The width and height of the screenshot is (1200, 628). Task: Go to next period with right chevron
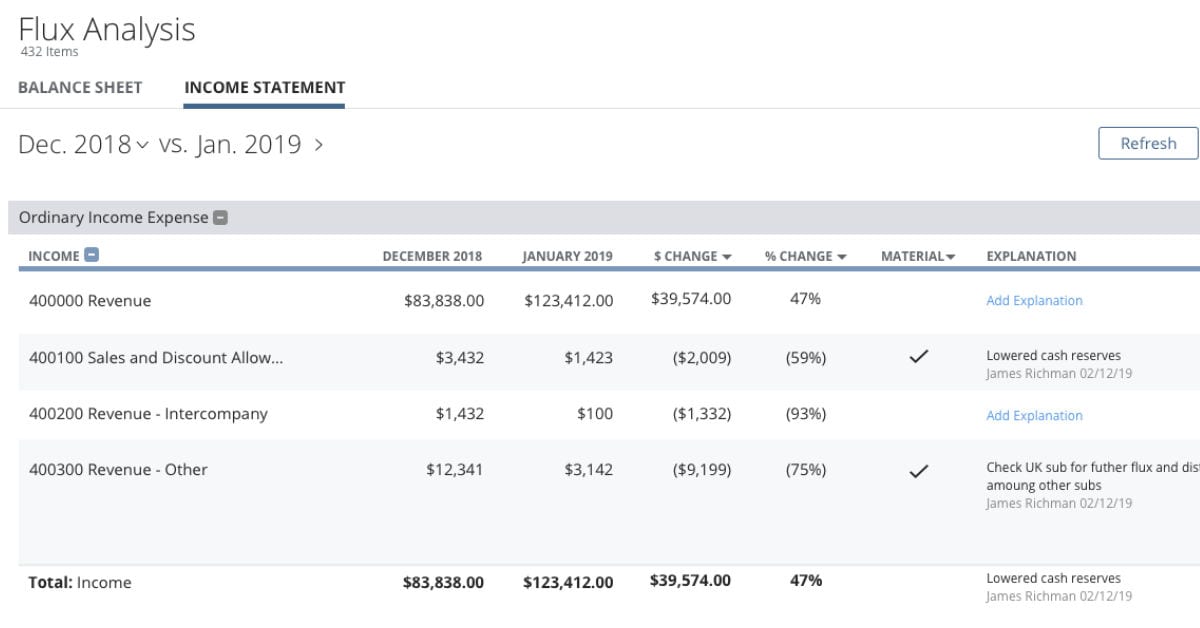(x=319, y=145)
